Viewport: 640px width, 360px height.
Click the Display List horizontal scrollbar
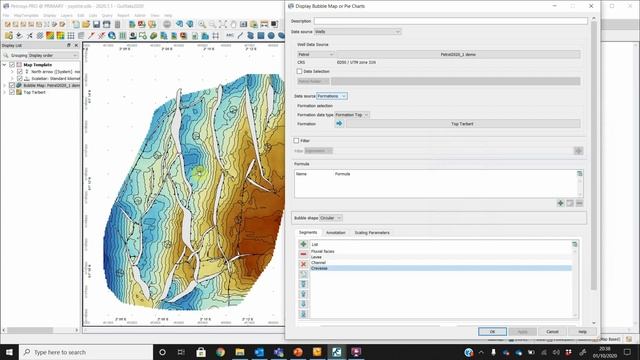(x=29, y=330)
